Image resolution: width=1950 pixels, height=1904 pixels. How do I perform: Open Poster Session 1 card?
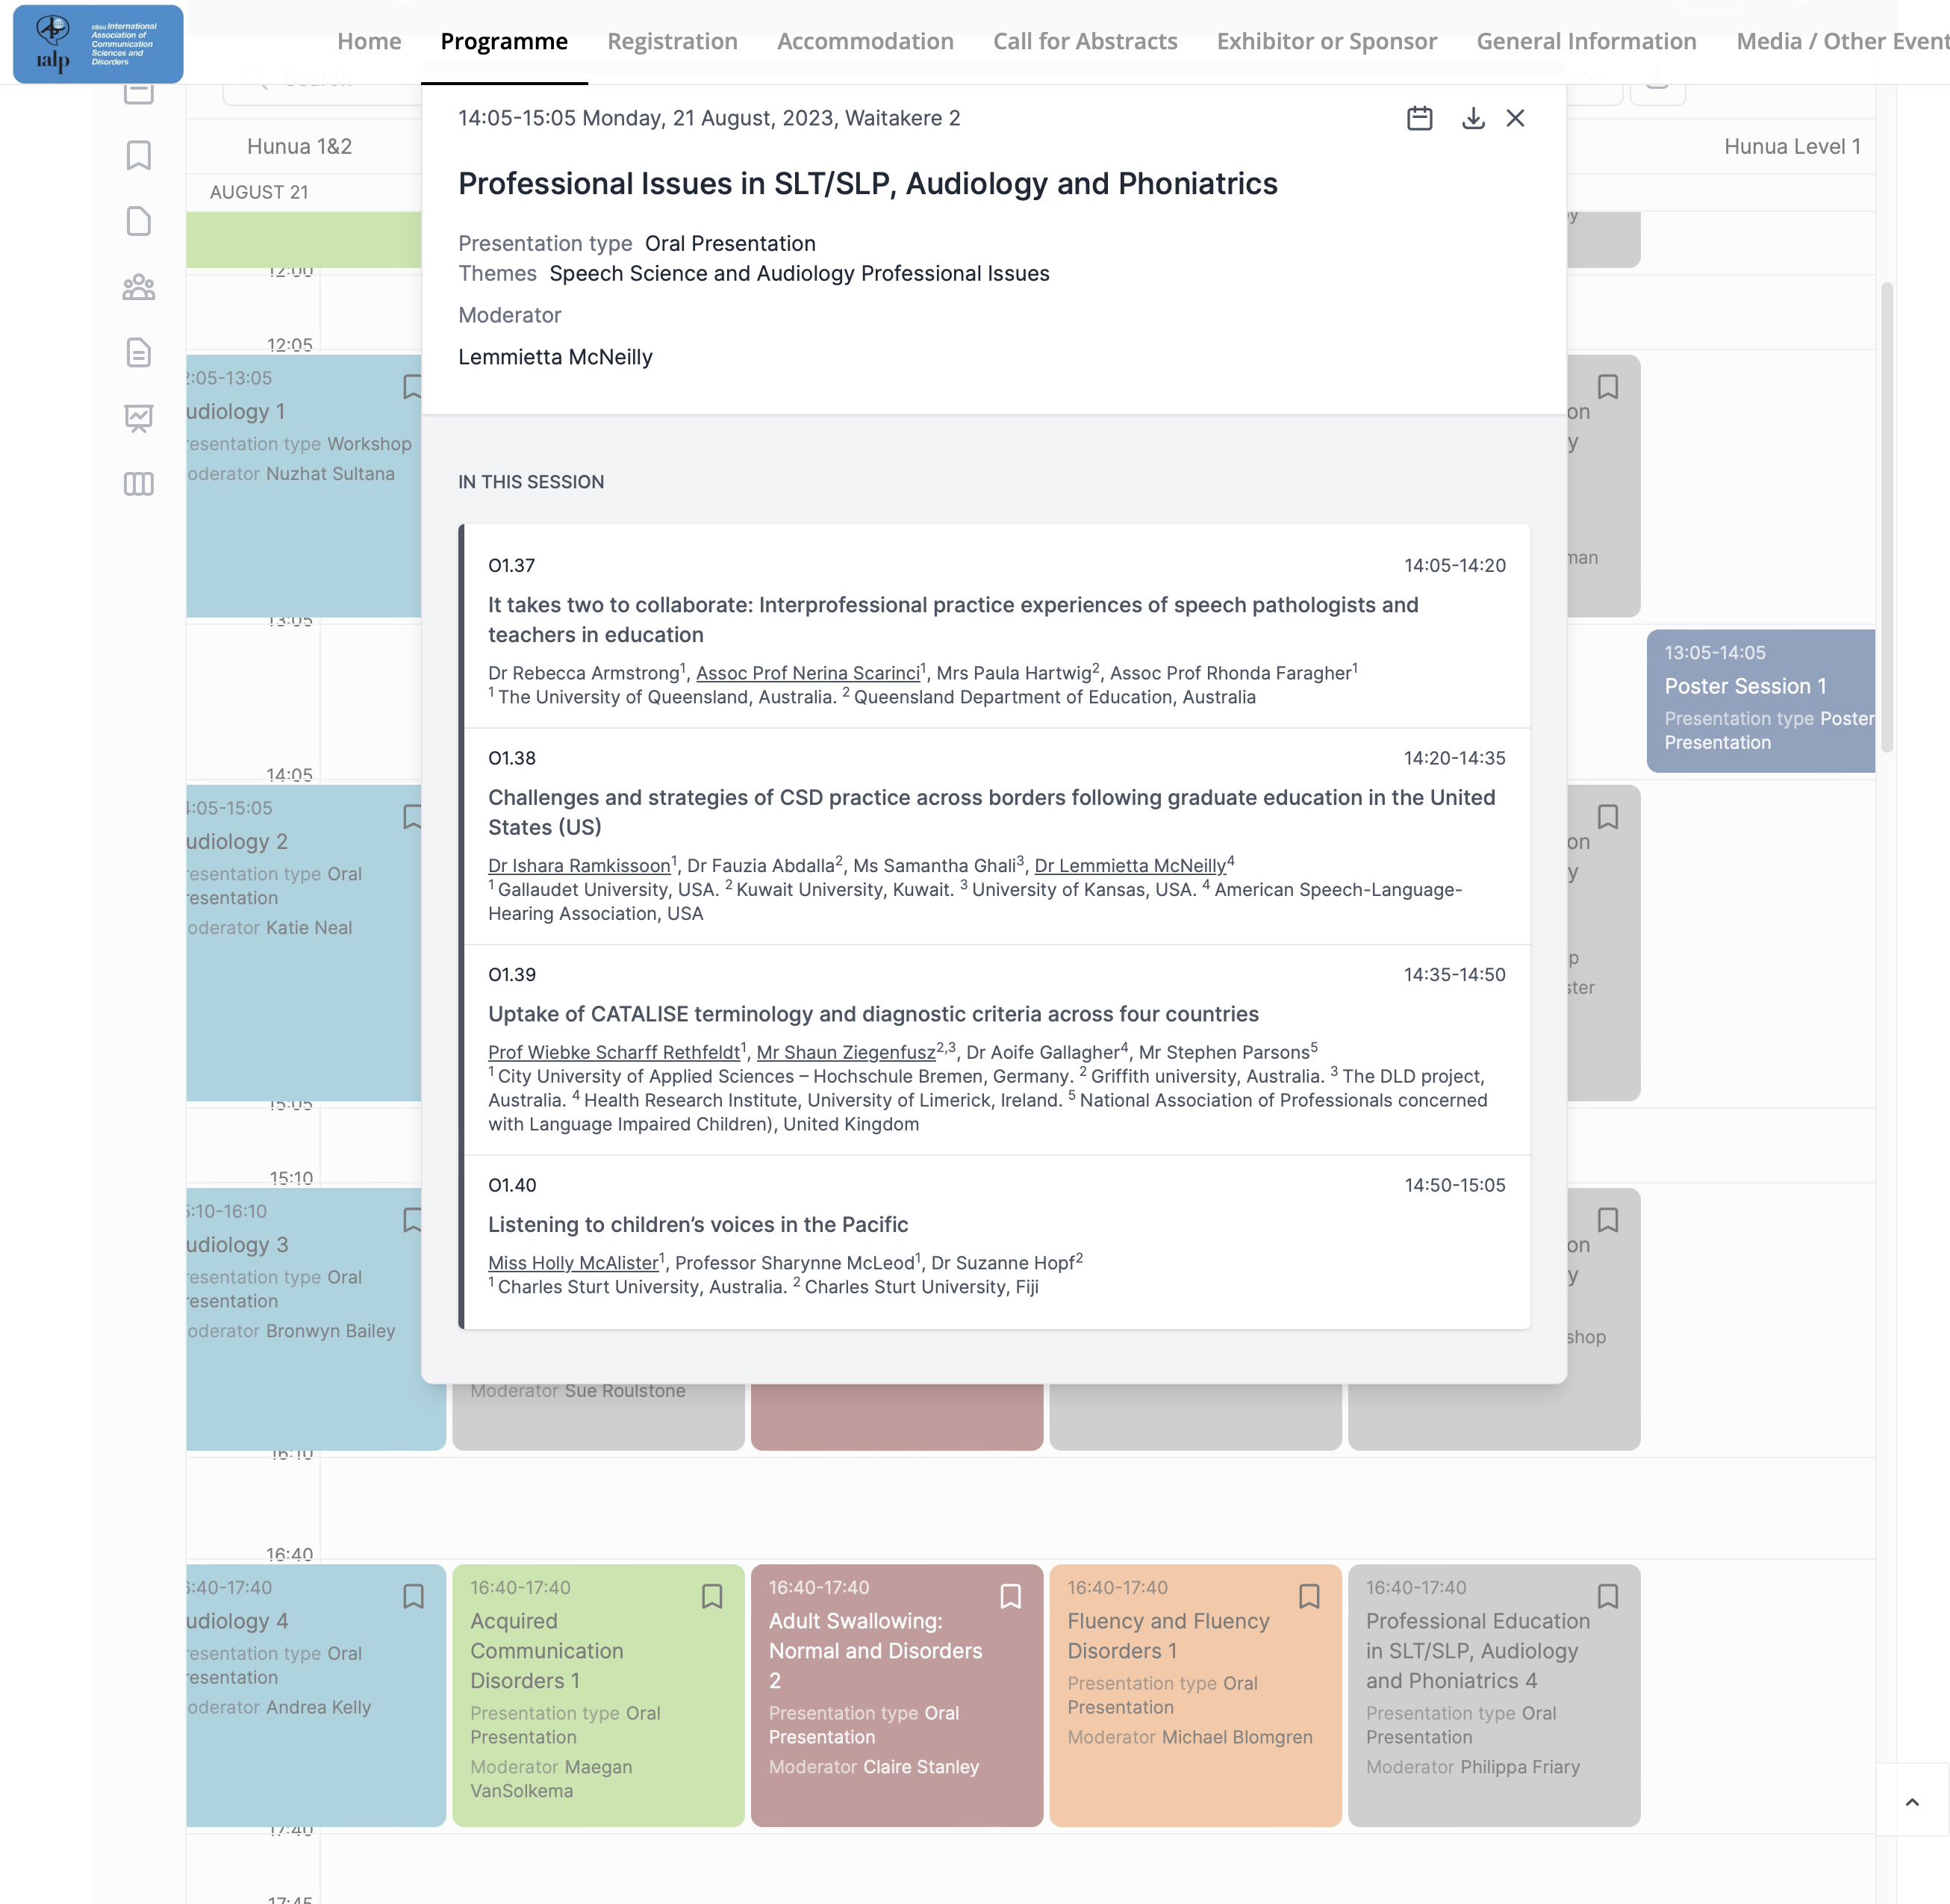1760,700
